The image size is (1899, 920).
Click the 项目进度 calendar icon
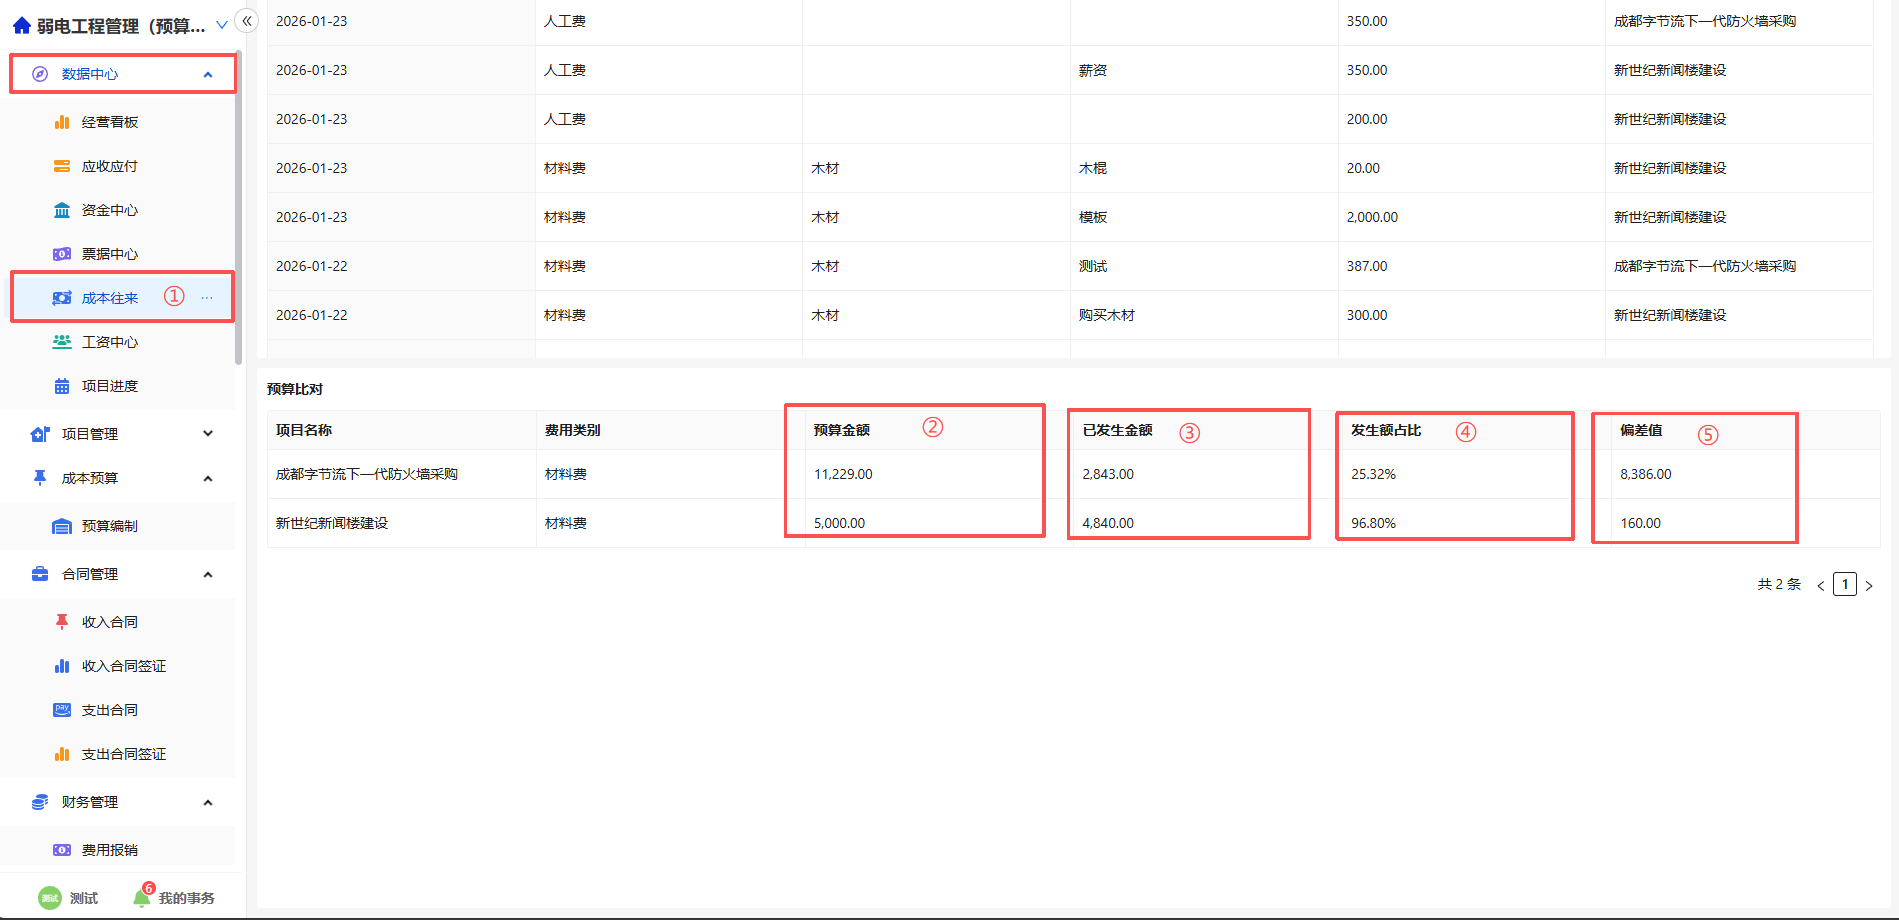tap(62, 386)
